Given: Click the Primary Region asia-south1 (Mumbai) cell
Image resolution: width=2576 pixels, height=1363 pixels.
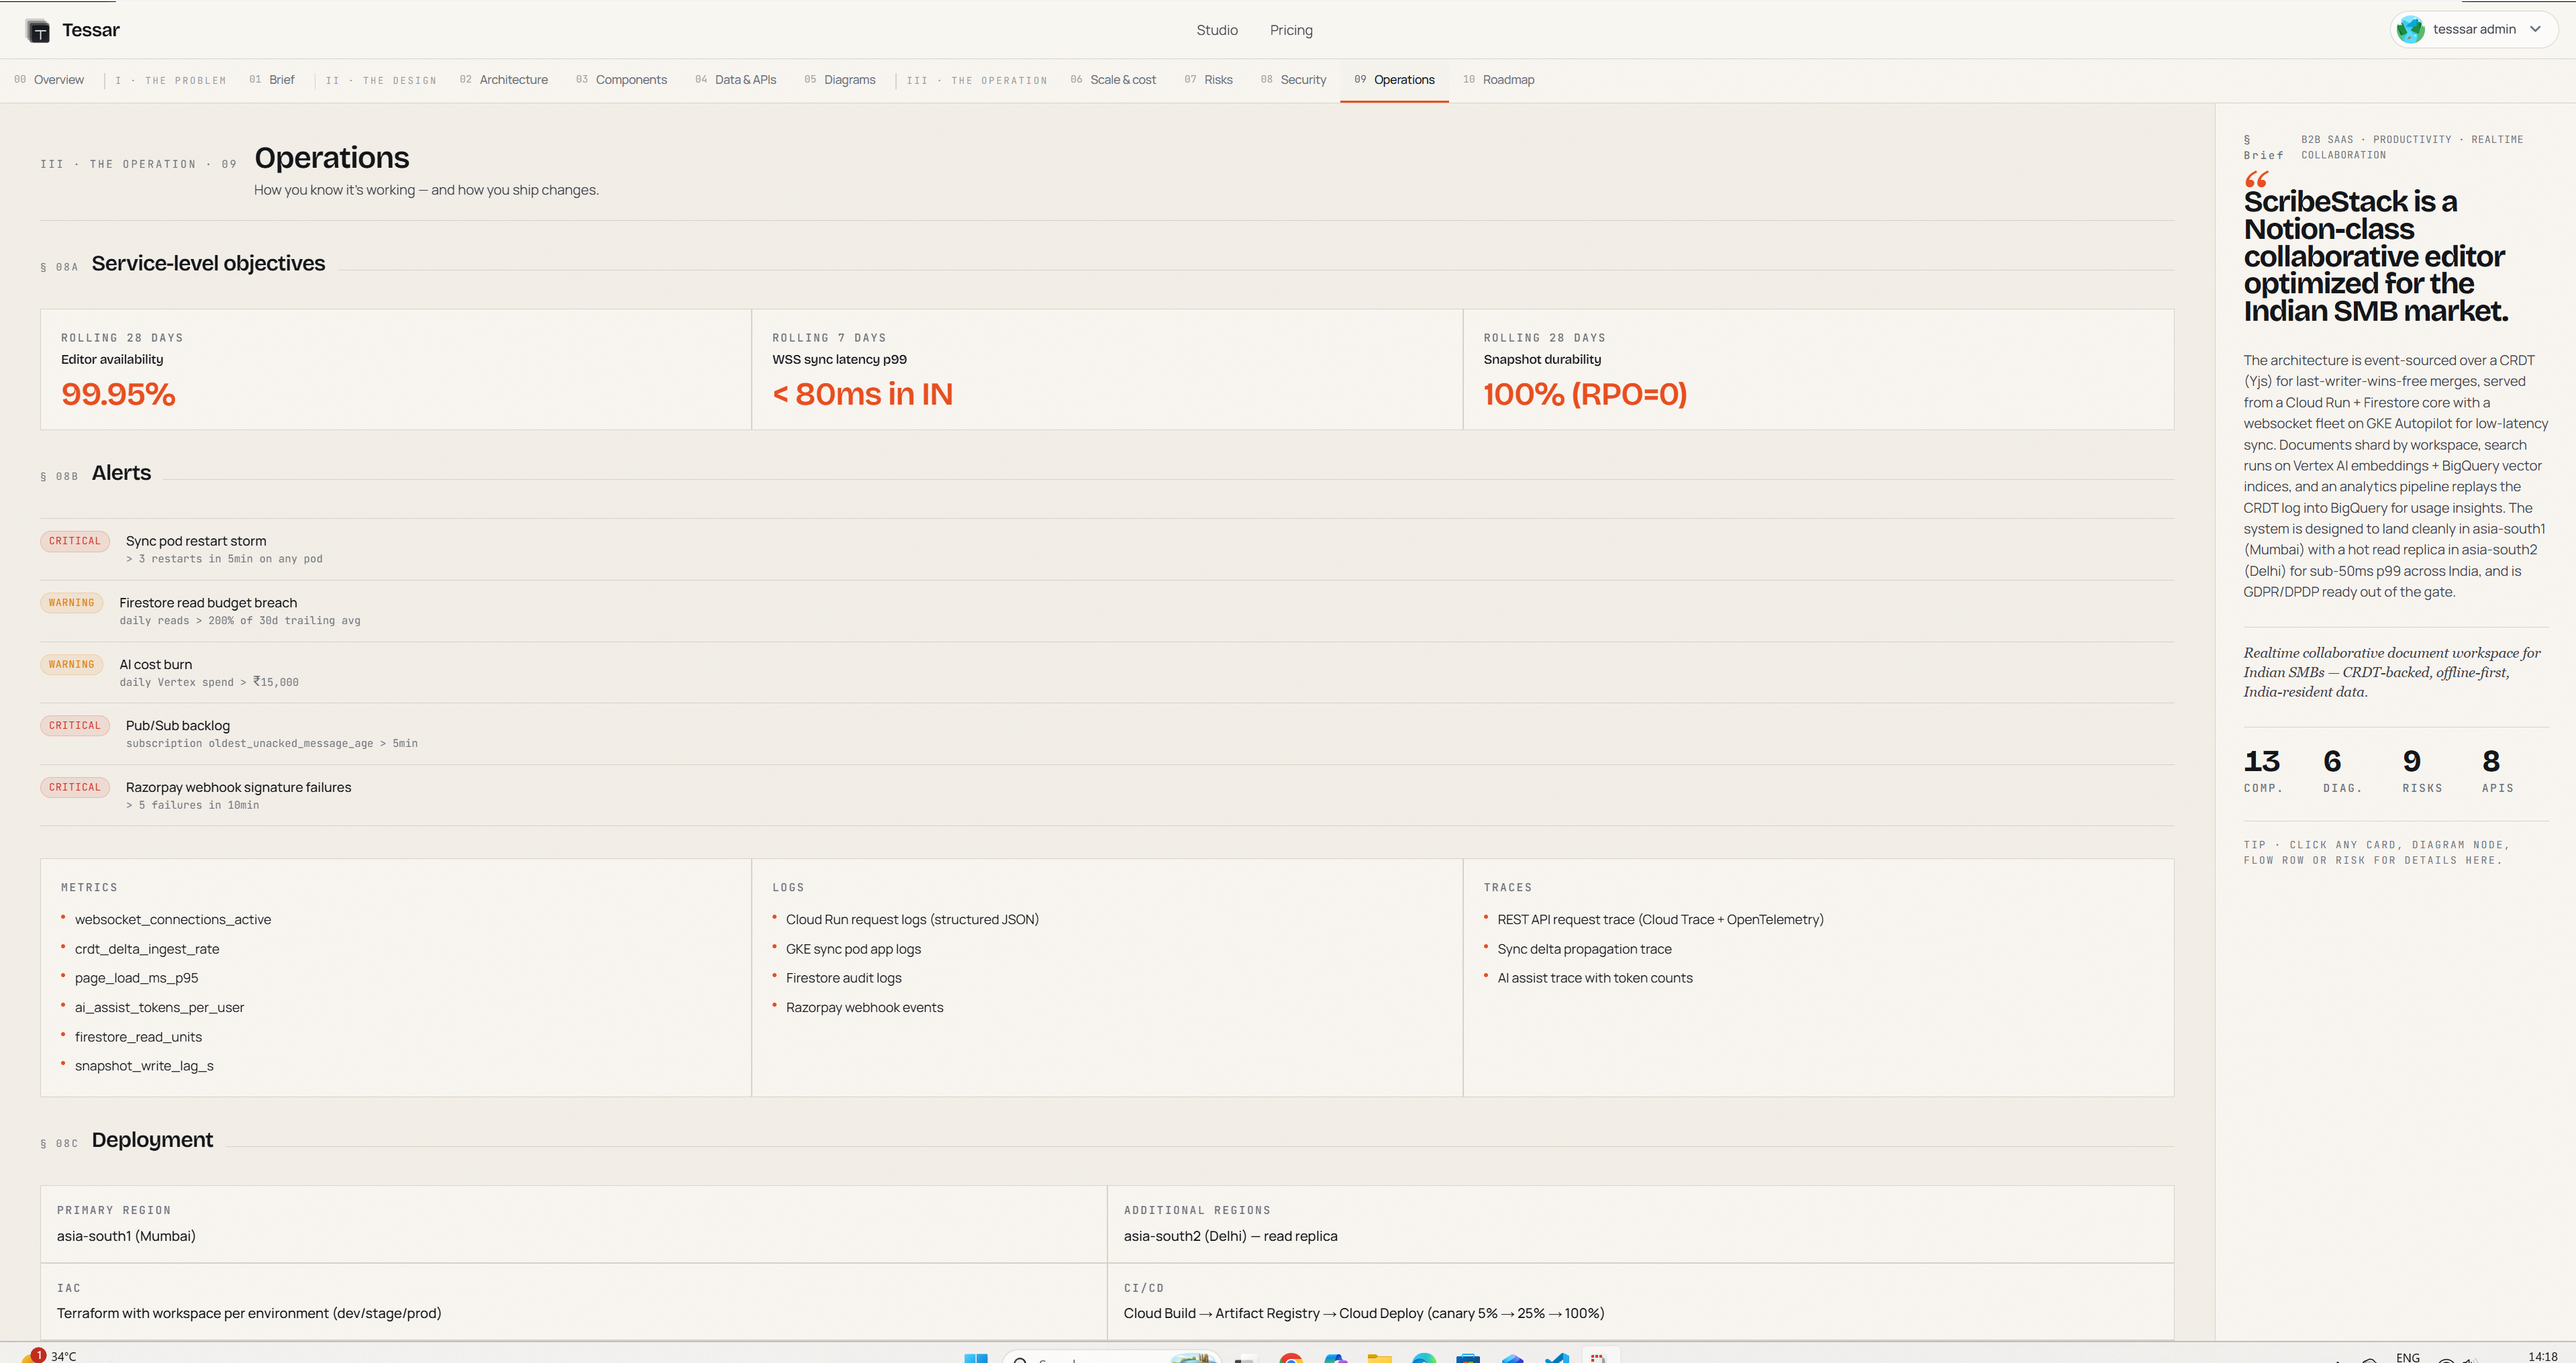Looking at the screenshot, I should pos(573,1224).
